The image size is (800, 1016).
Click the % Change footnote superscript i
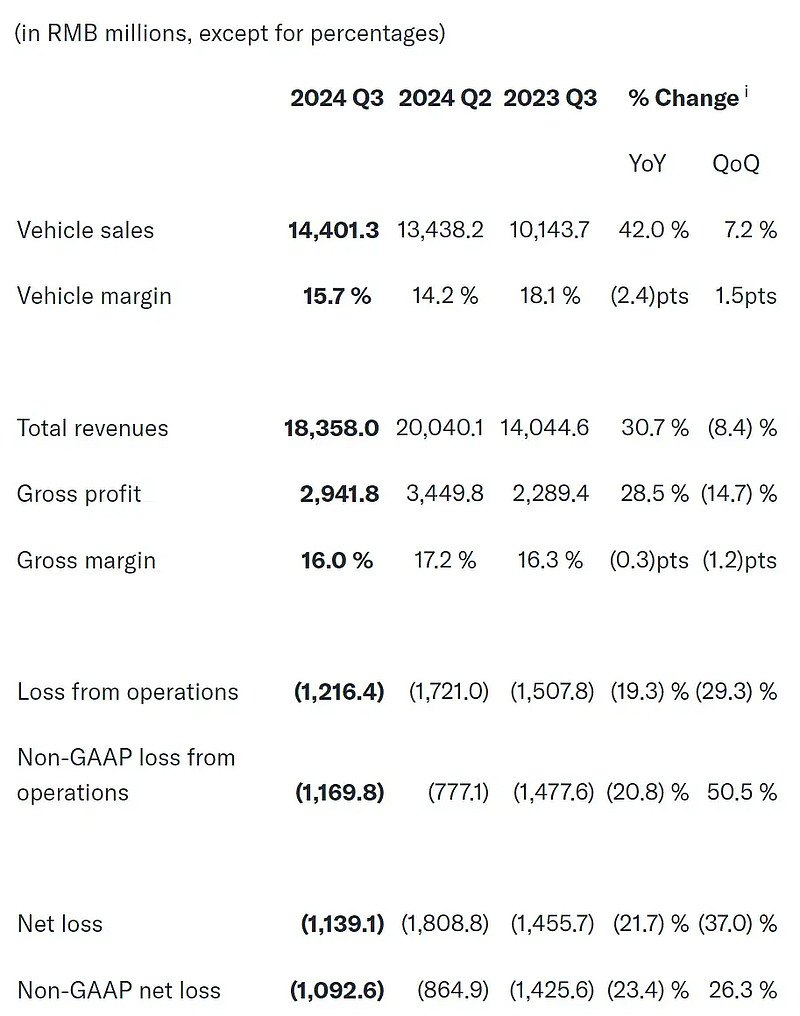coord(746,92)
